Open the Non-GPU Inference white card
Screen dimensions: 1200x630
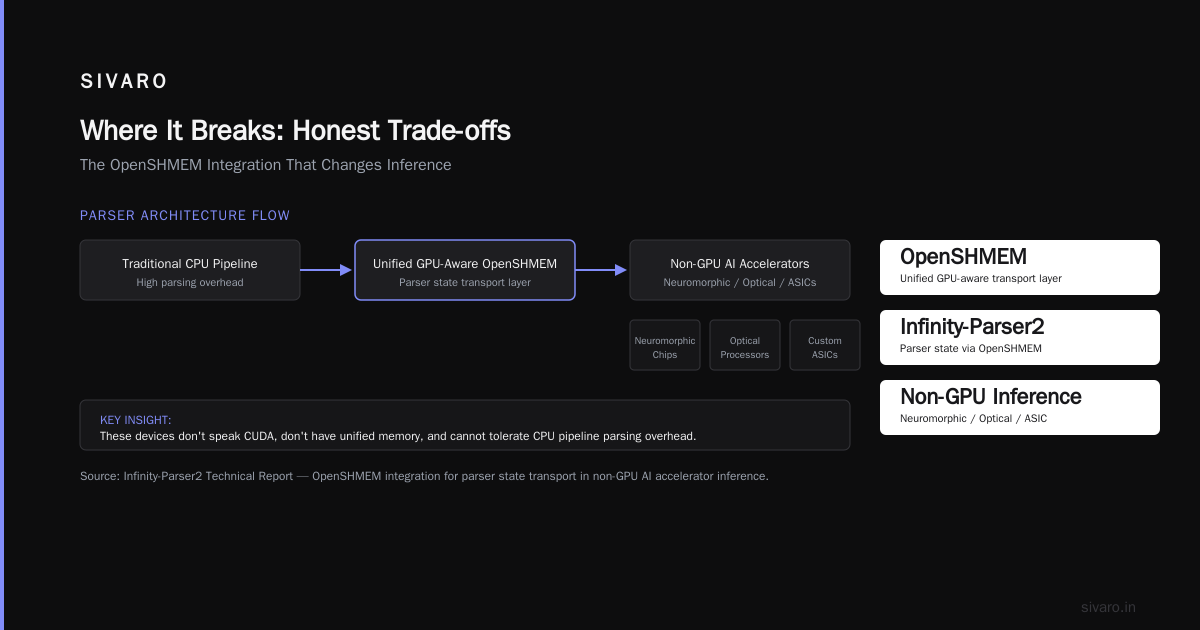pos(1020,407)
